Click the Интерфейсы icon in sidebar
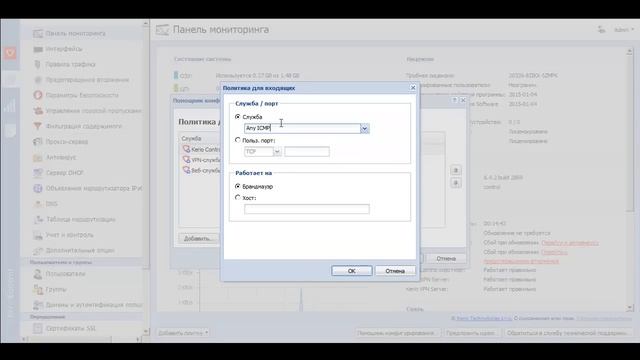 [x=38, y=49]
